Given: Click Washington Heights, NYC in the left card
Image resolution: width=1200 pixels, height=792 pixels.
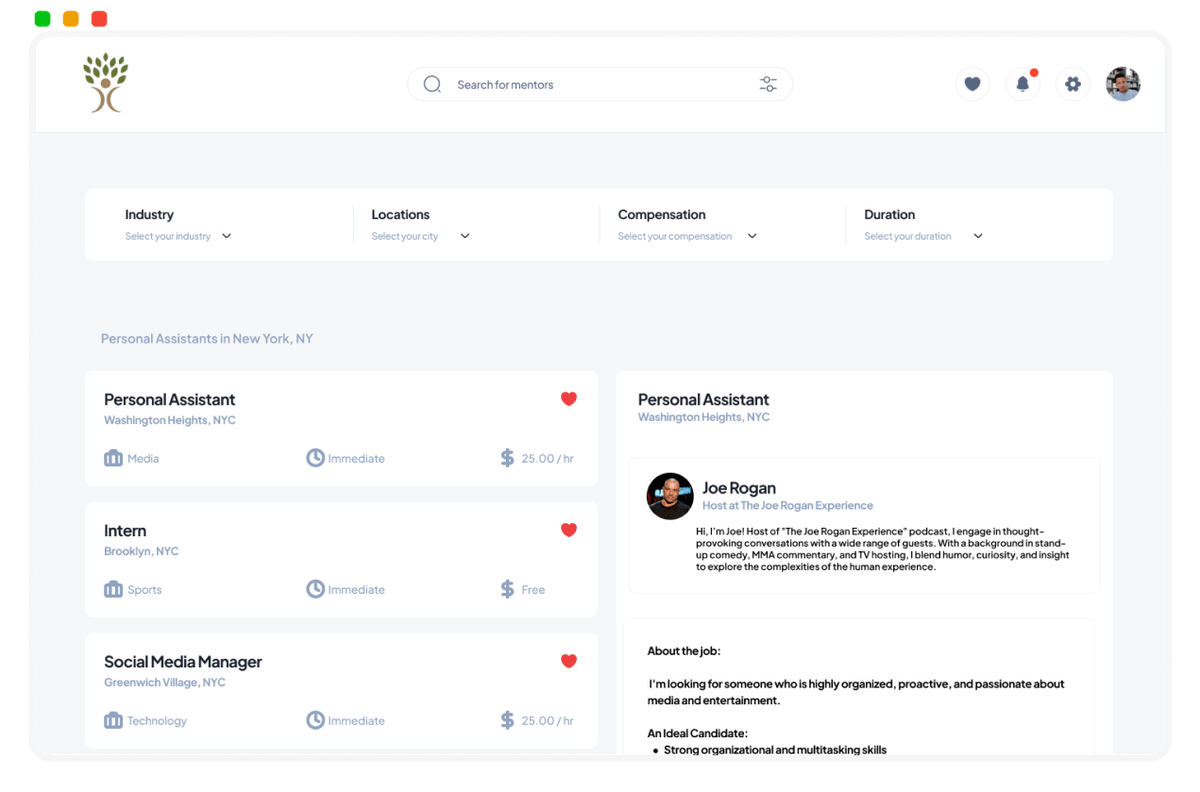Looking at the screenshot, I should pyautogui.click(x=170, y=421).
